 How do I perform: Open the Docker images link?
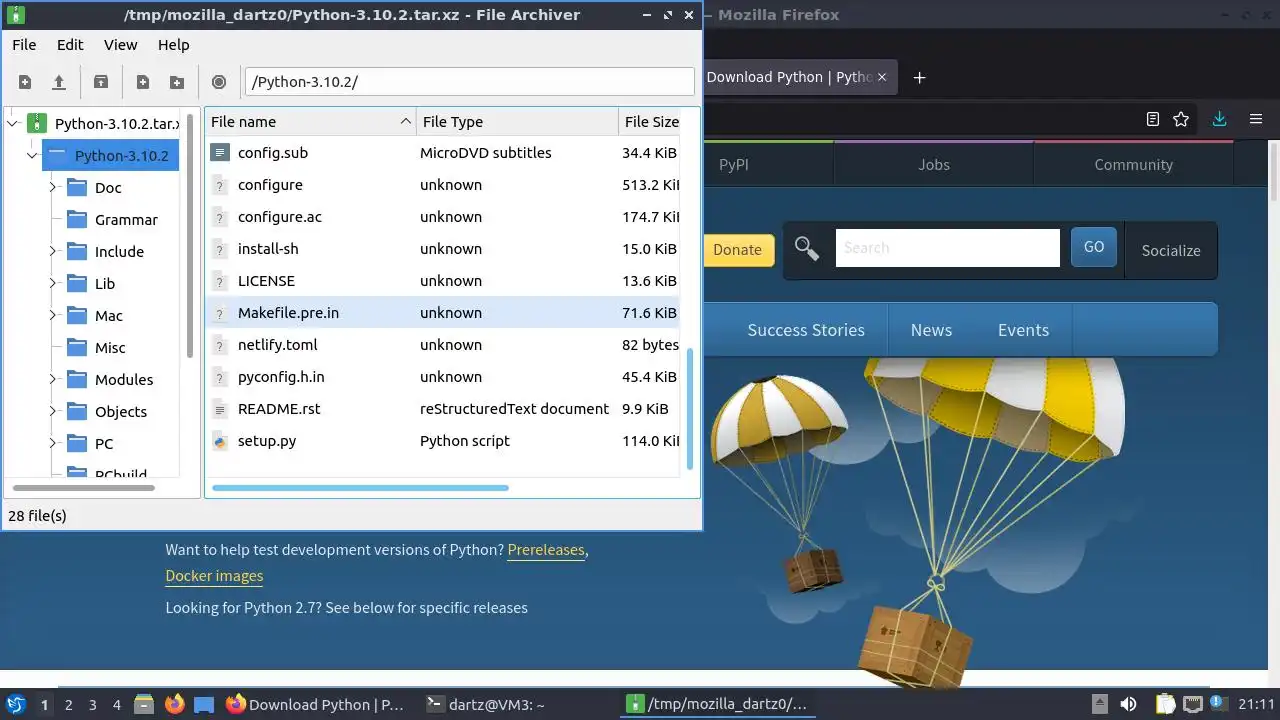[x=214, y=576]
